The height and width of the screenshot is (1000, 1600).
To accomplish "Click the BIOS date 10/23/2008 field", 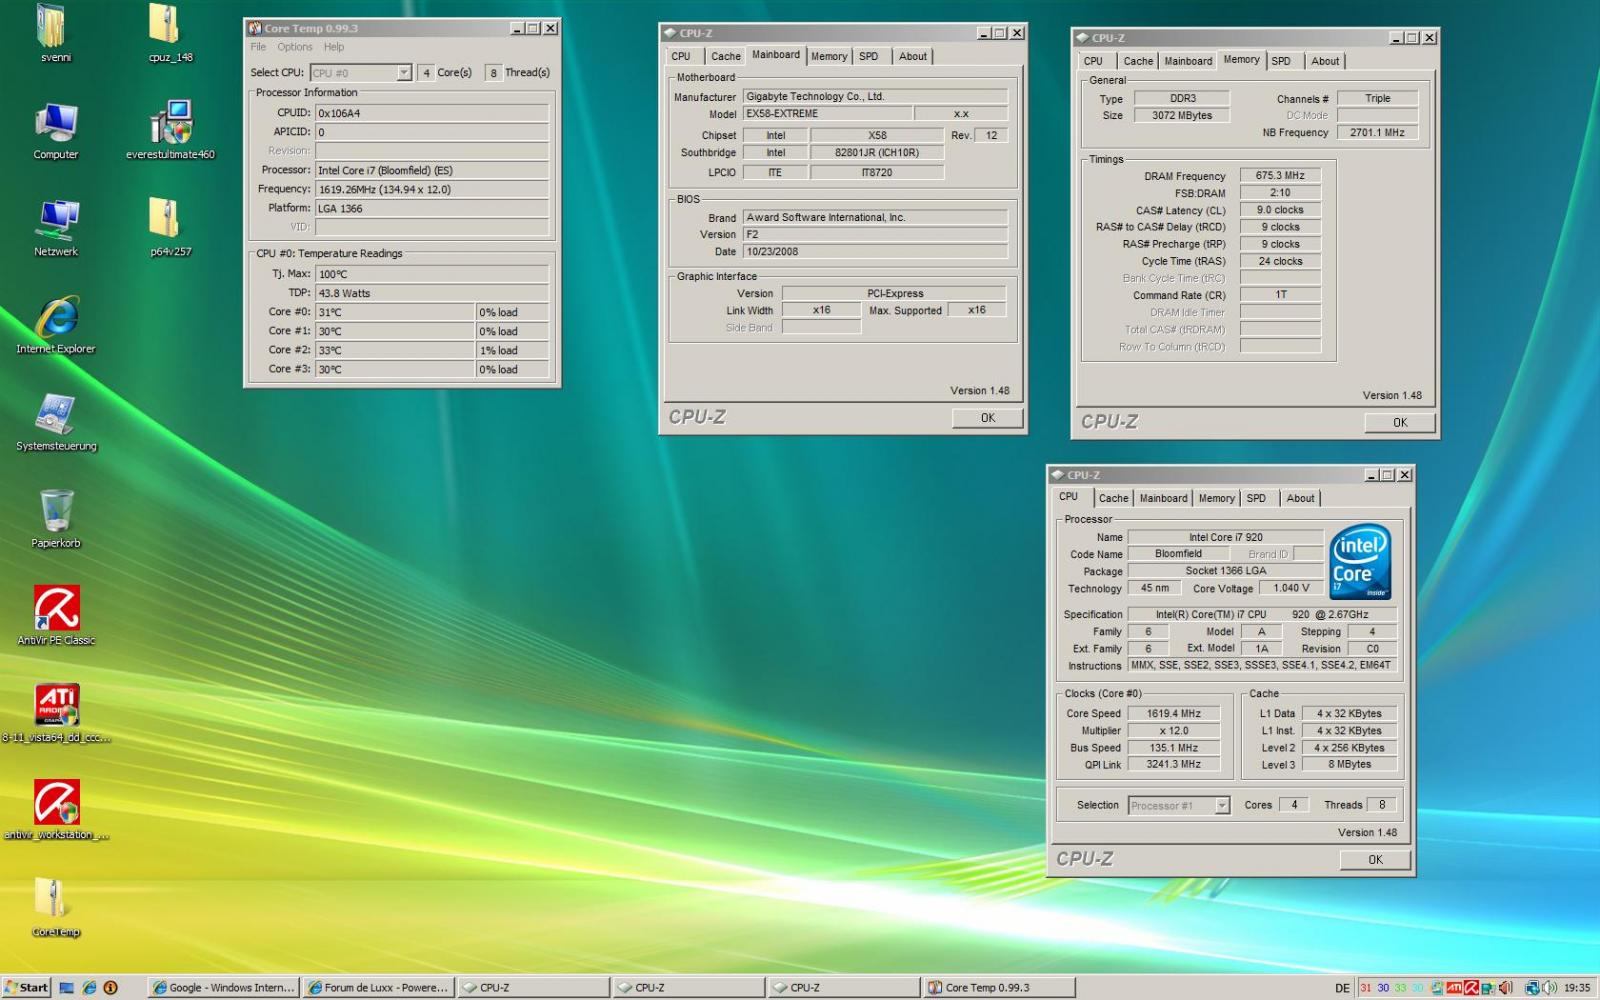I will 874,252.
